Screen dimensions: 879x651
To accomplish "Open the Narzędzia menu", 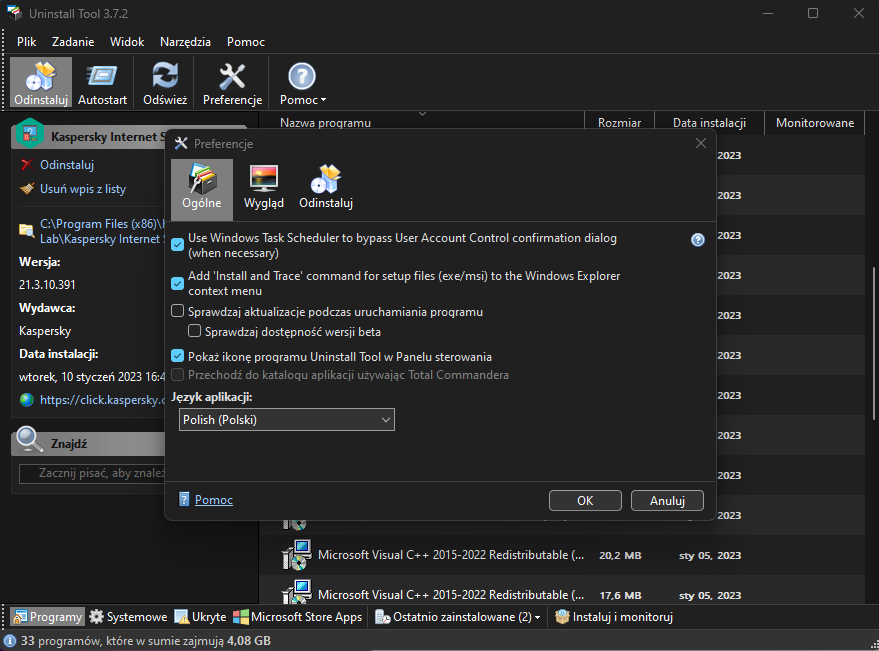I will [x=186, y=41].
